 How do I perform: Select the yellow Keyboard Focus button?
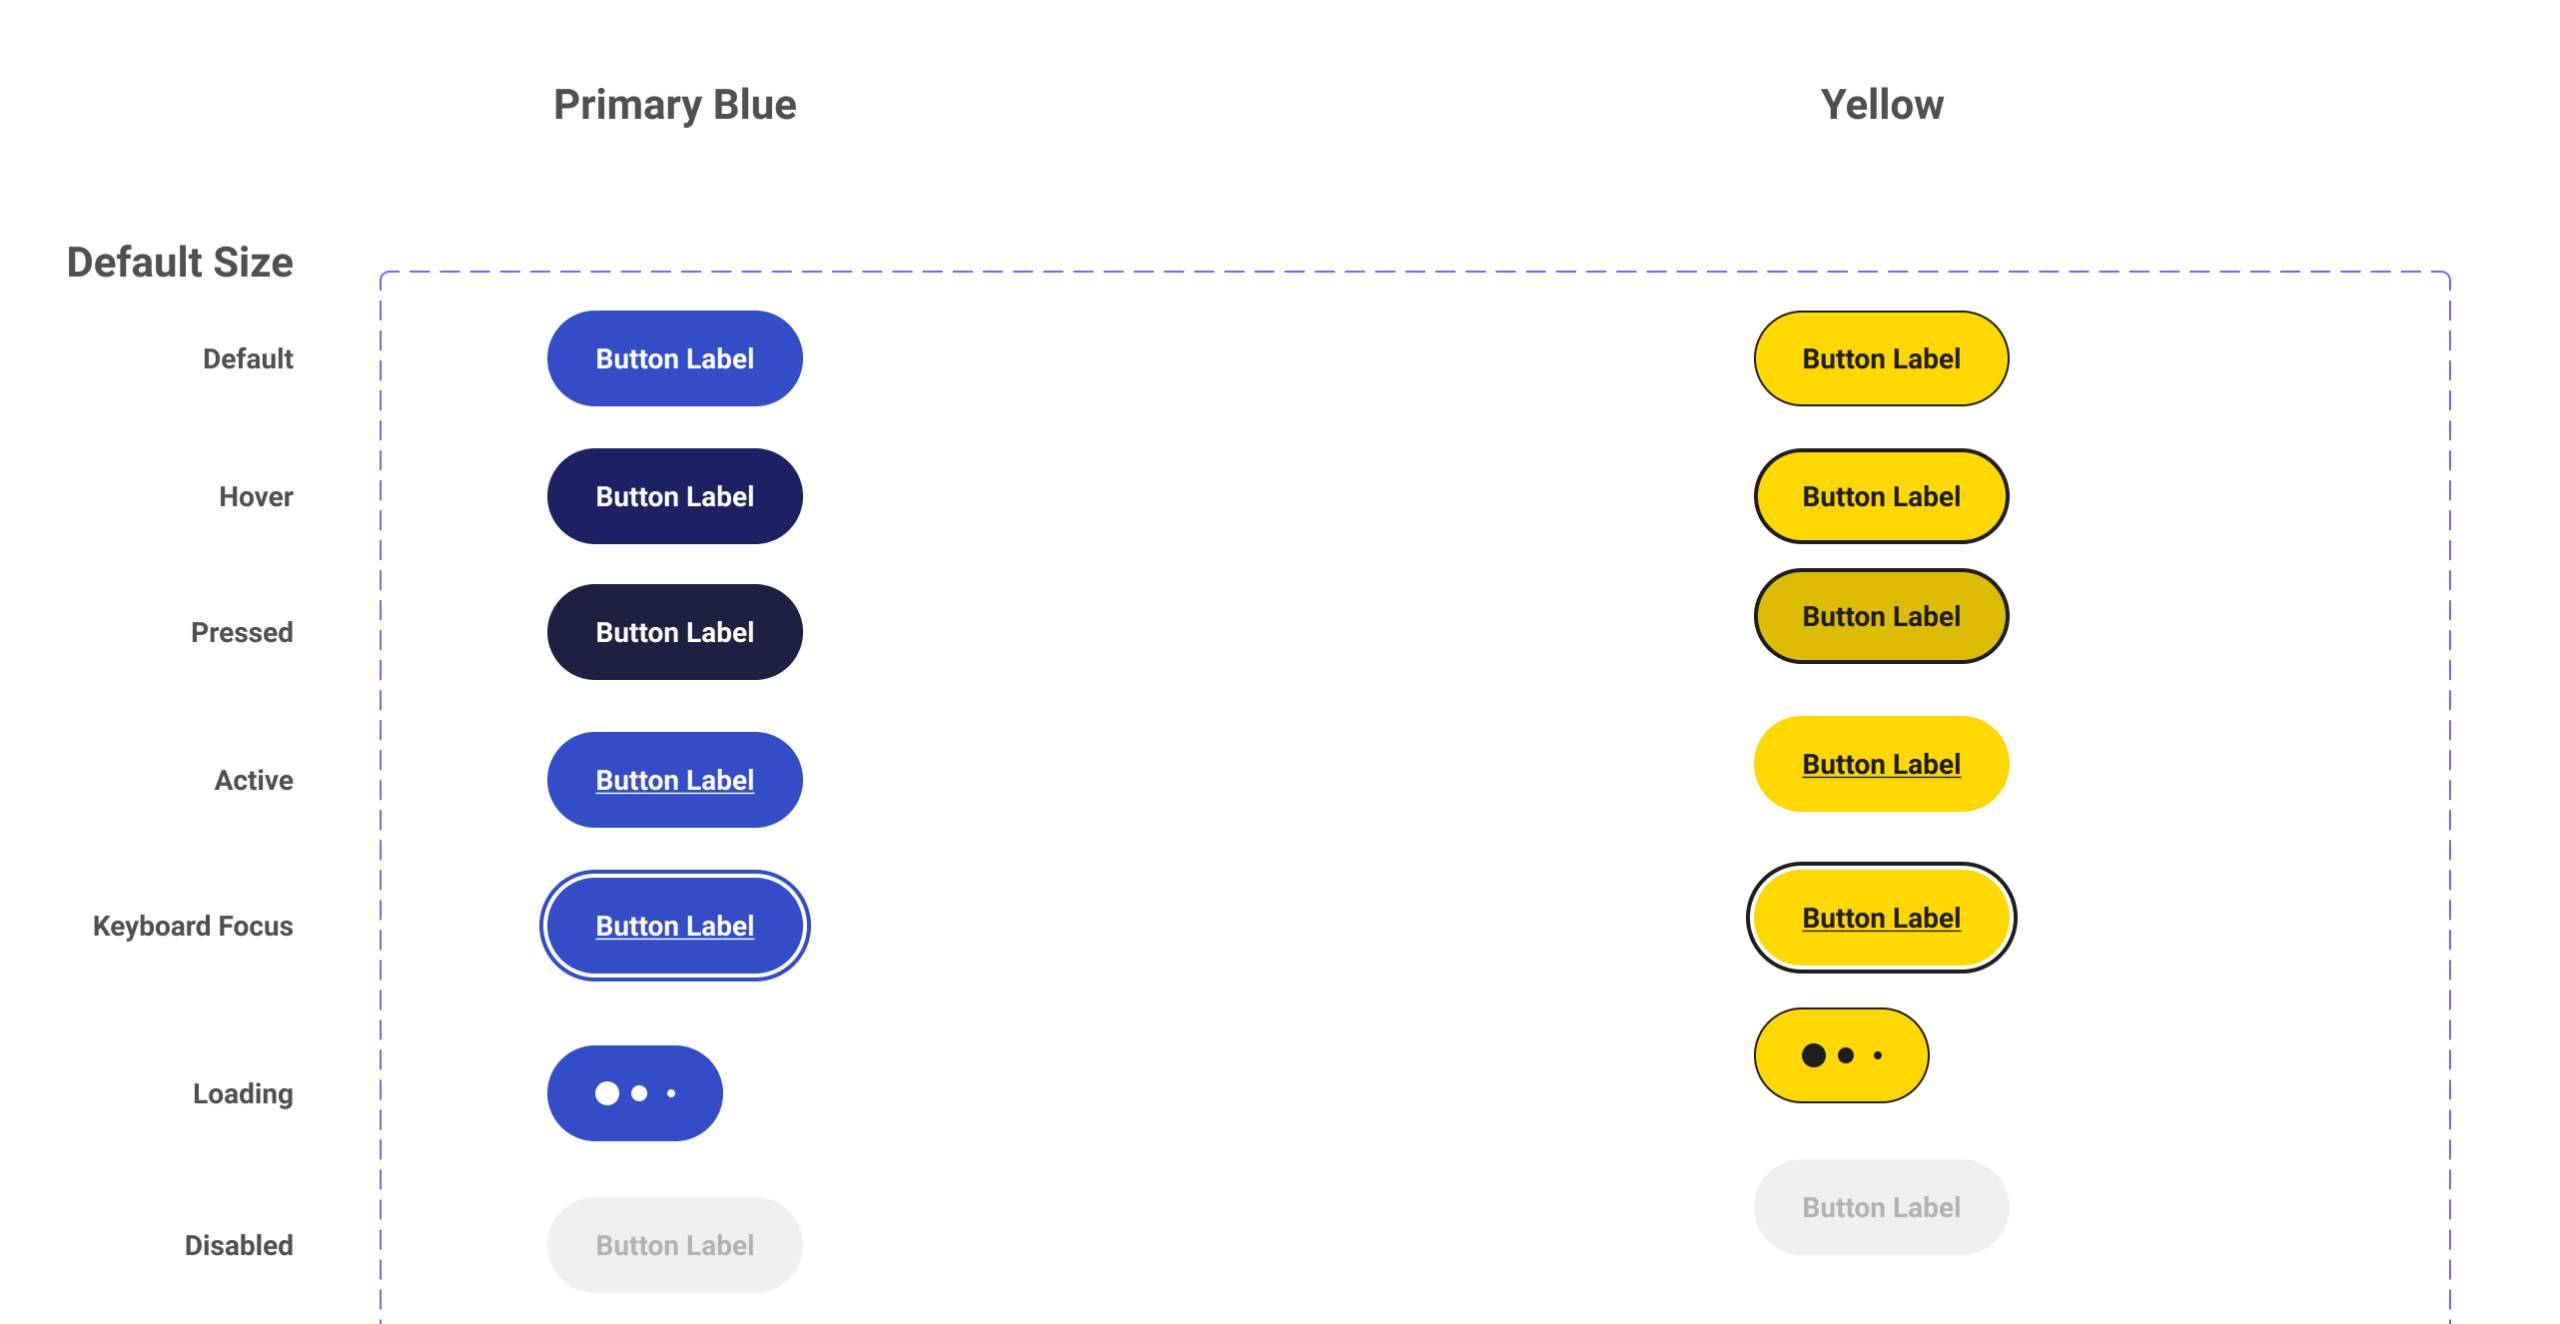pos(1880,918)
